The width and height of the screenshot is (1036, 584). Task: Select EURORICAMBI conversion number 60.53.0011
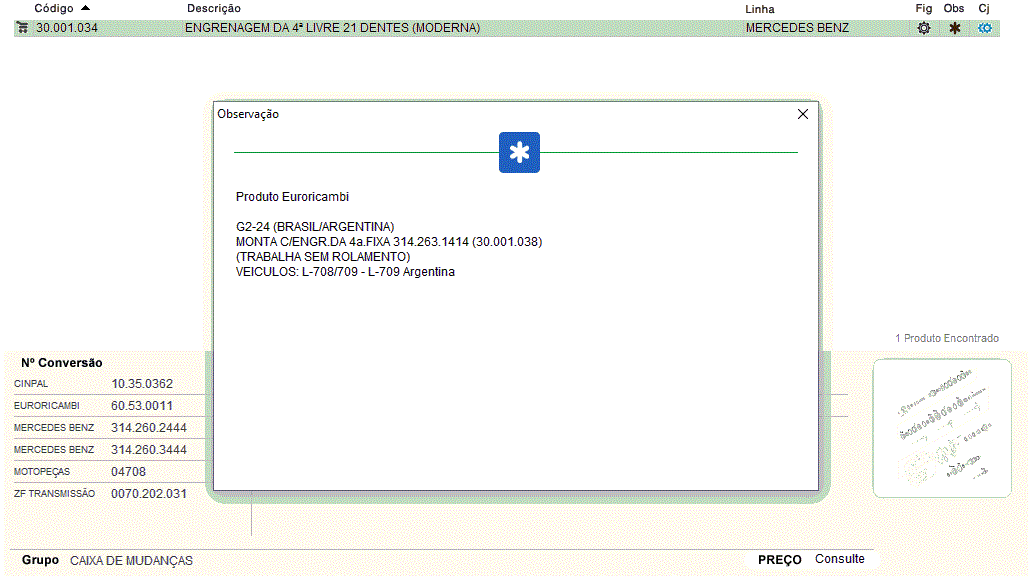142,406
